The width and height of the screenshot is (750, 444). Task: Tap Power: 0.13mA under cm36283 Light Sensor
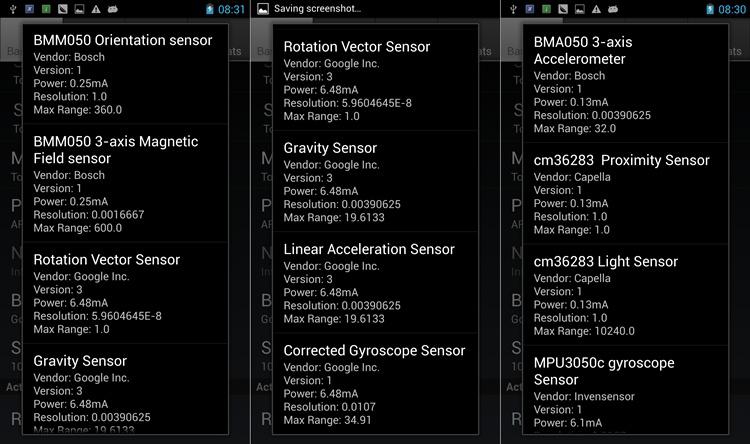(571, 305)
